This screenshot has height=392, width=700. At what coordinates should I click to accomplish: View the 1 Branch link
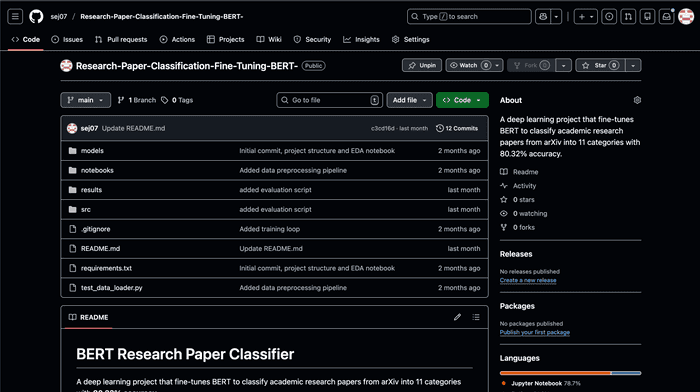(137, 100)
